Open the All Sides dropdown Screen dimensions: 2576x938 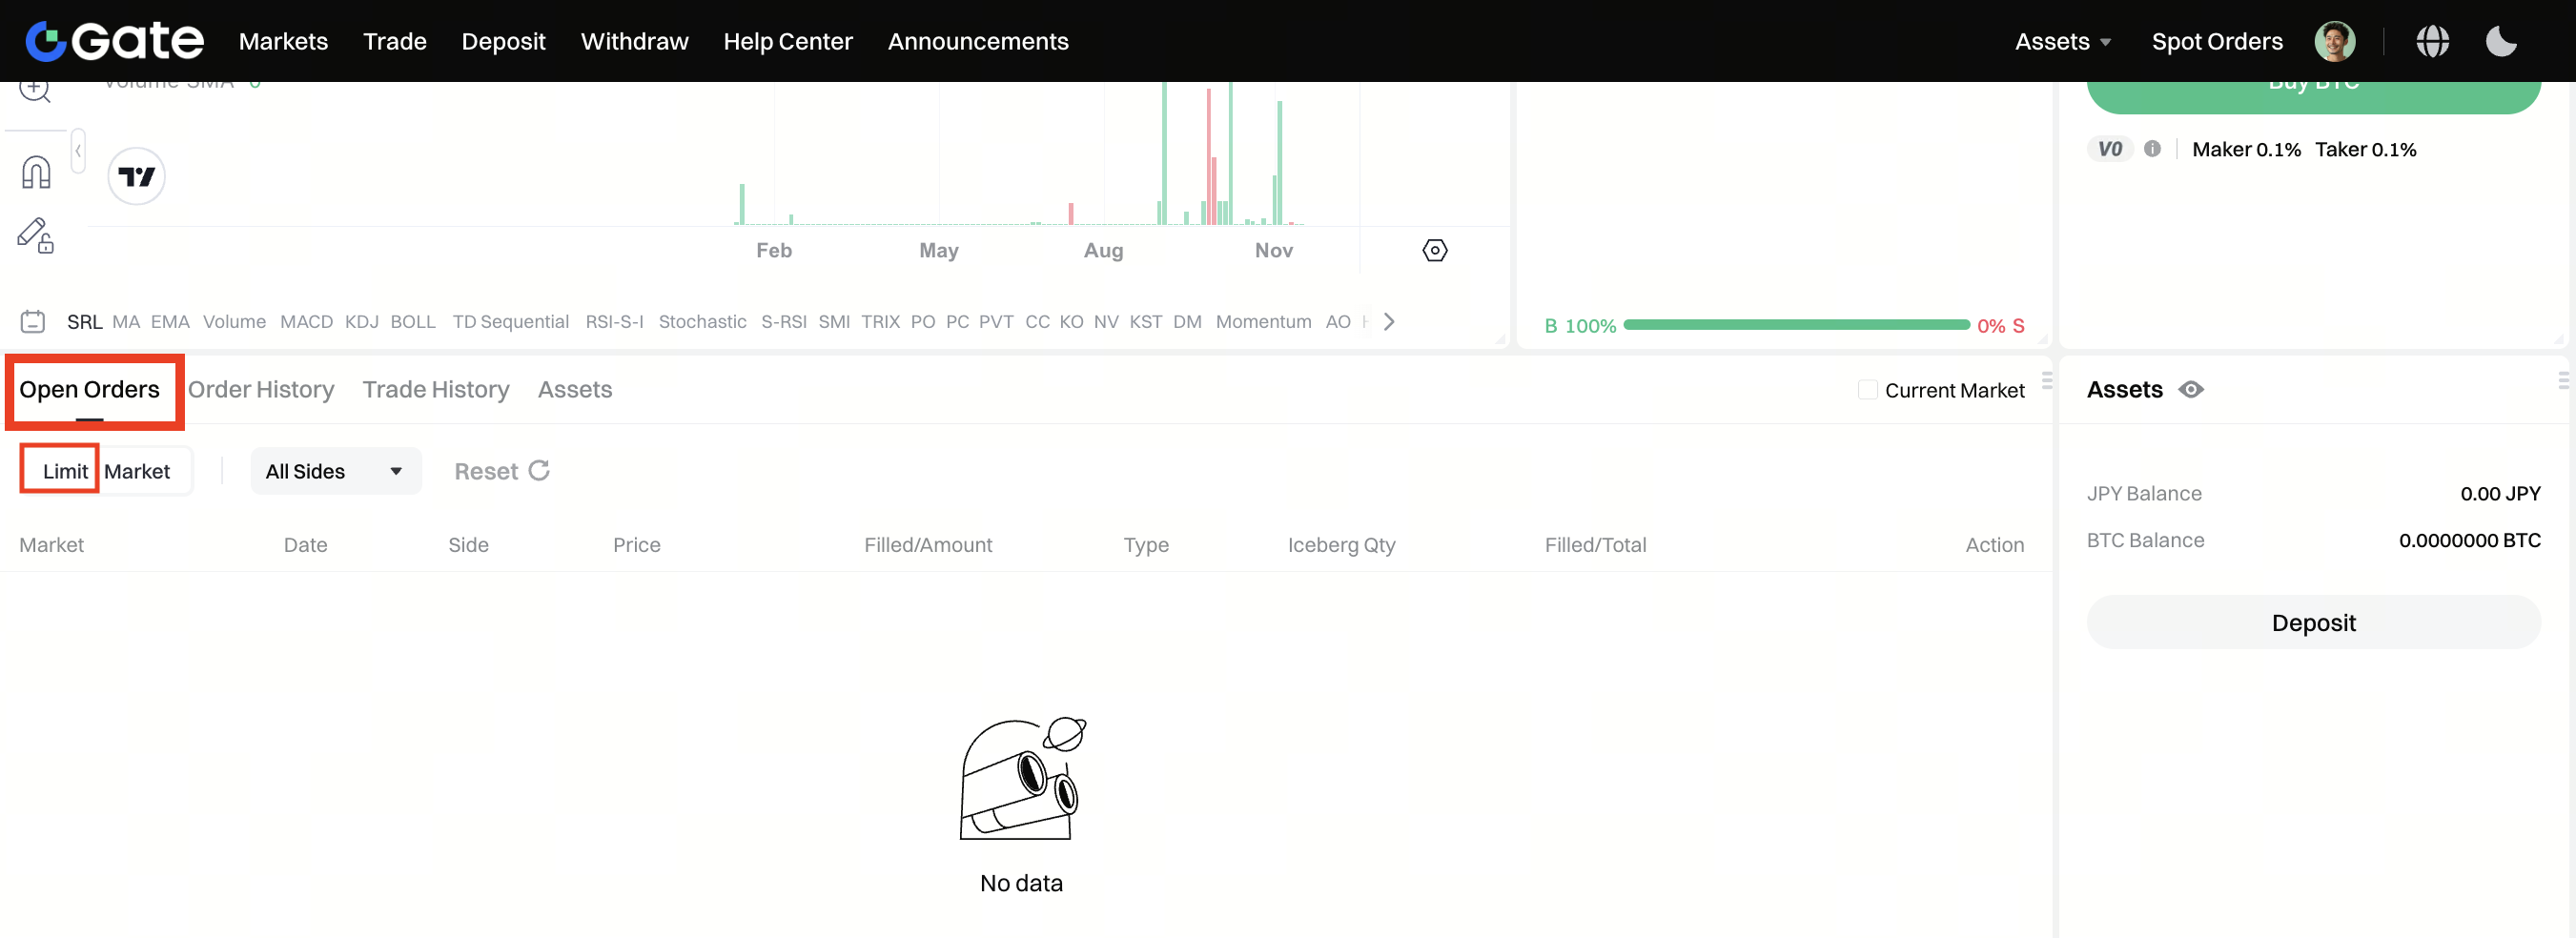pos(334,471)
